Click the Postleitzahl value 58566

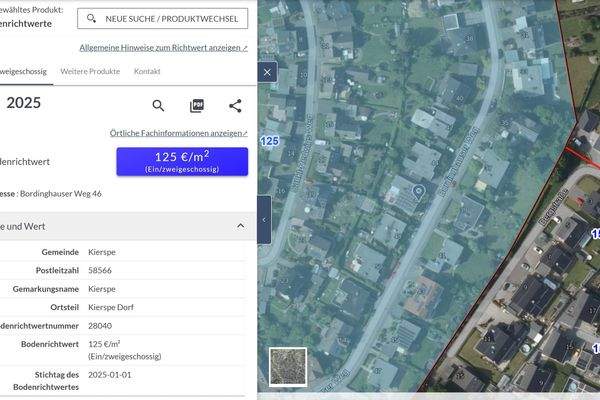[100, 270]
